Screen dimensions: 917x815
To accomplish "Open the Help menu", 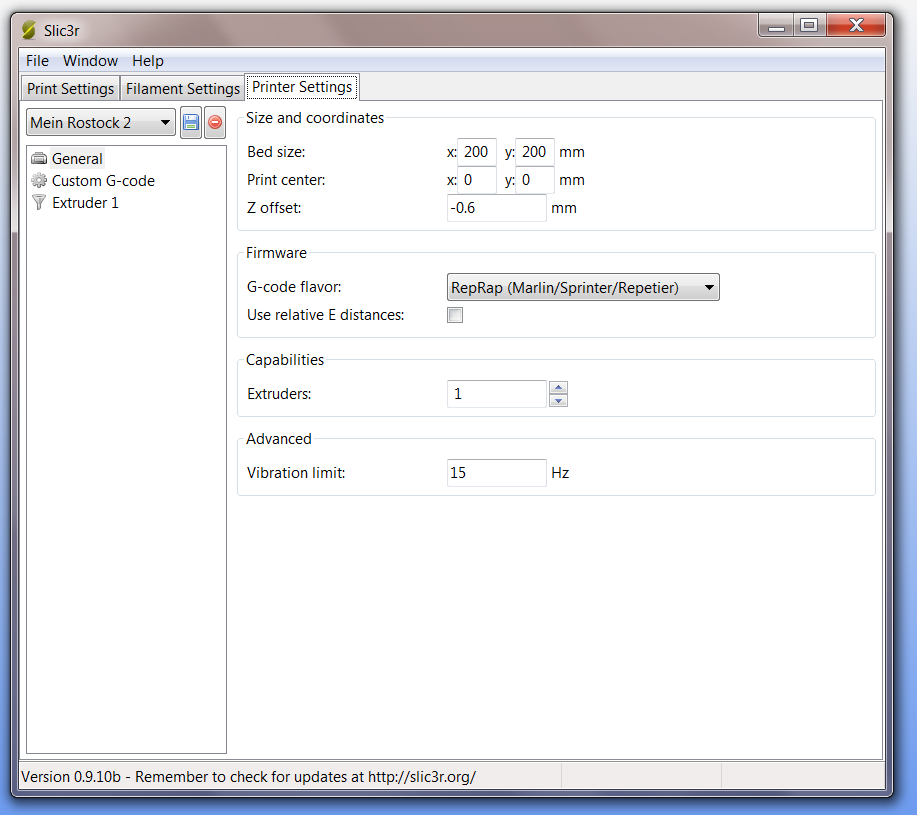I will coord(147,61).
